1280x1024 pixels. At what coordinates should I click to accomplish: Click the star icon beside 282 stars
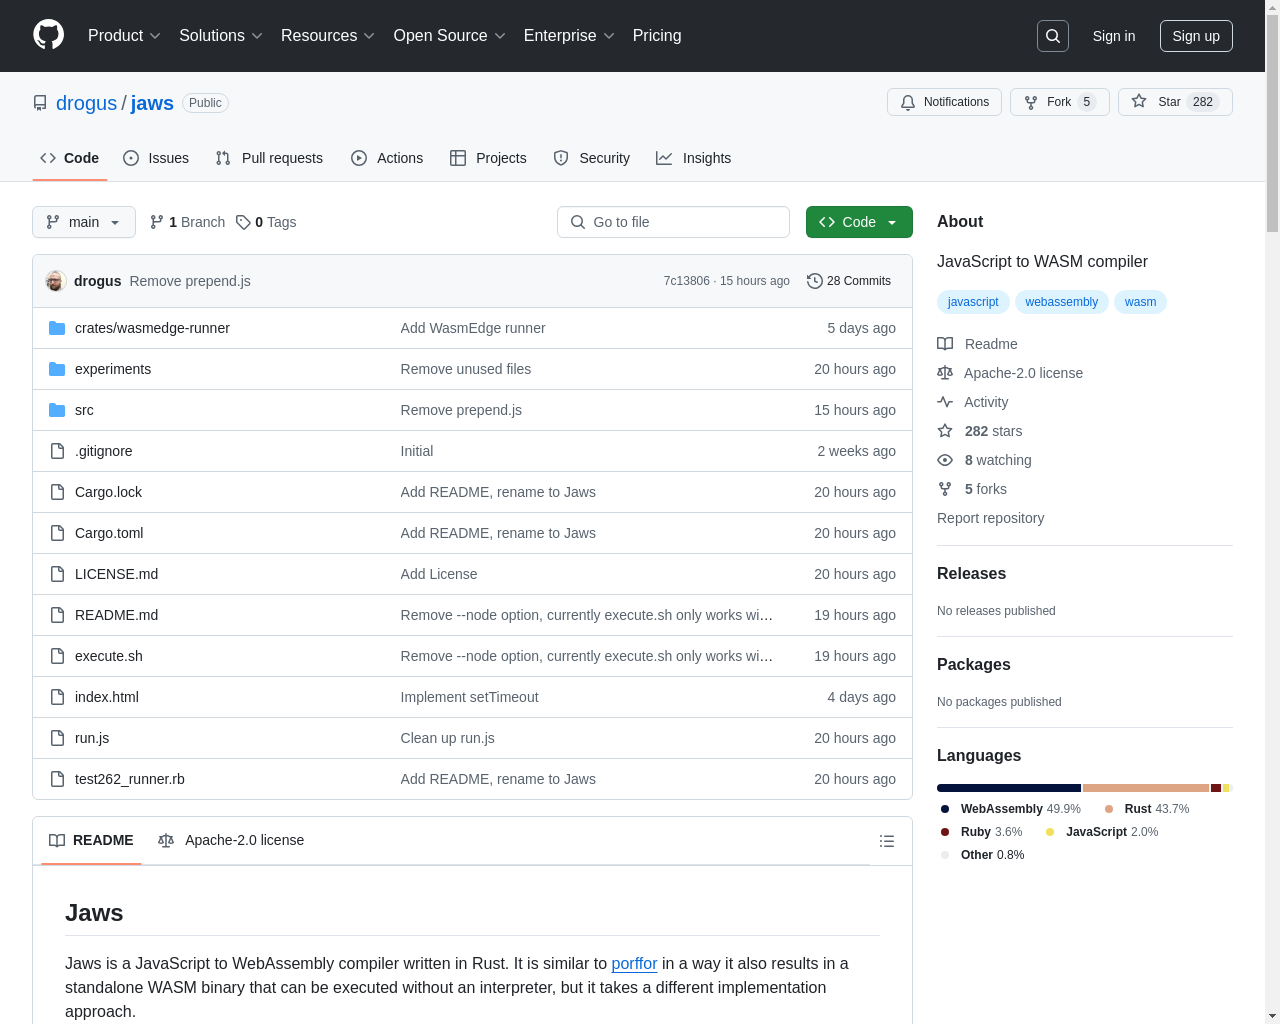point(945,431)
